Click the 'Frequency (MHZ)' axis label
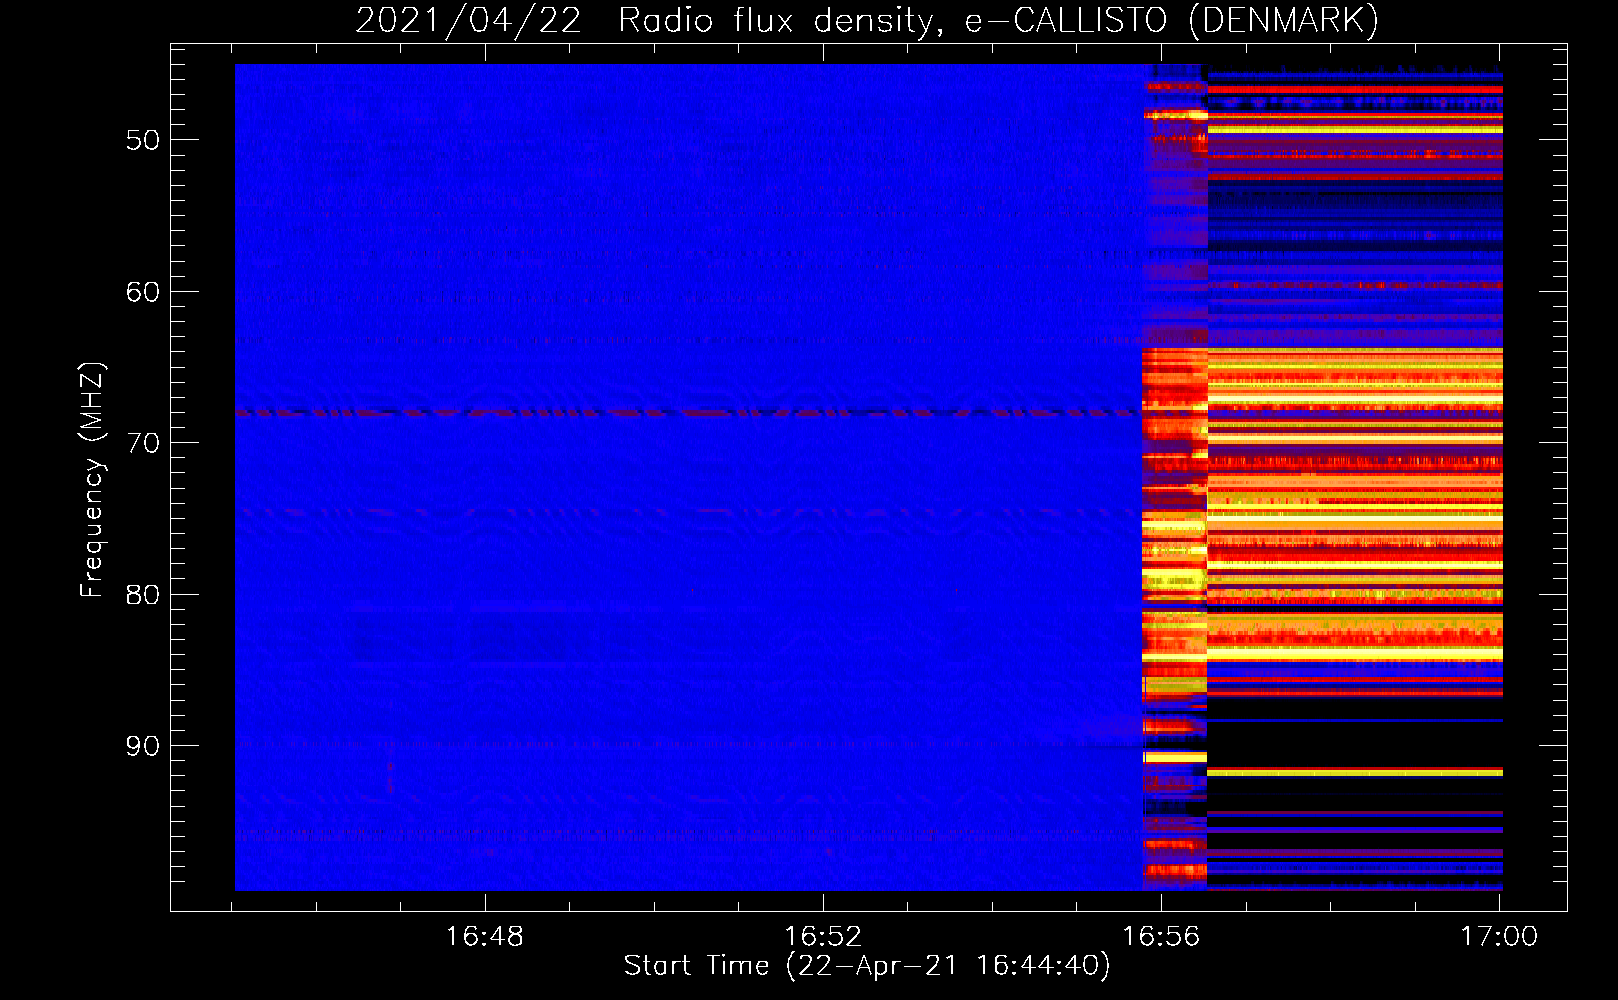This screenshot has width=1618, height=1000. coord(91,480)
